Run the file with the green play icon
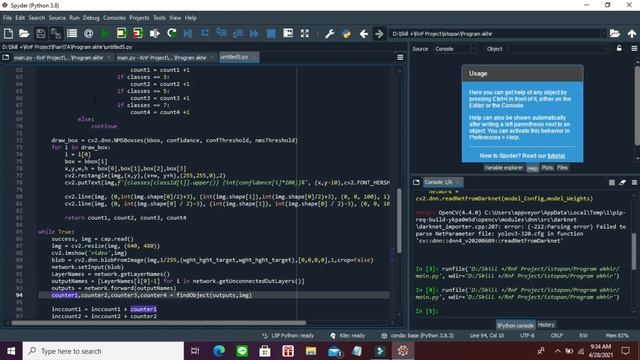 (105, 33)
